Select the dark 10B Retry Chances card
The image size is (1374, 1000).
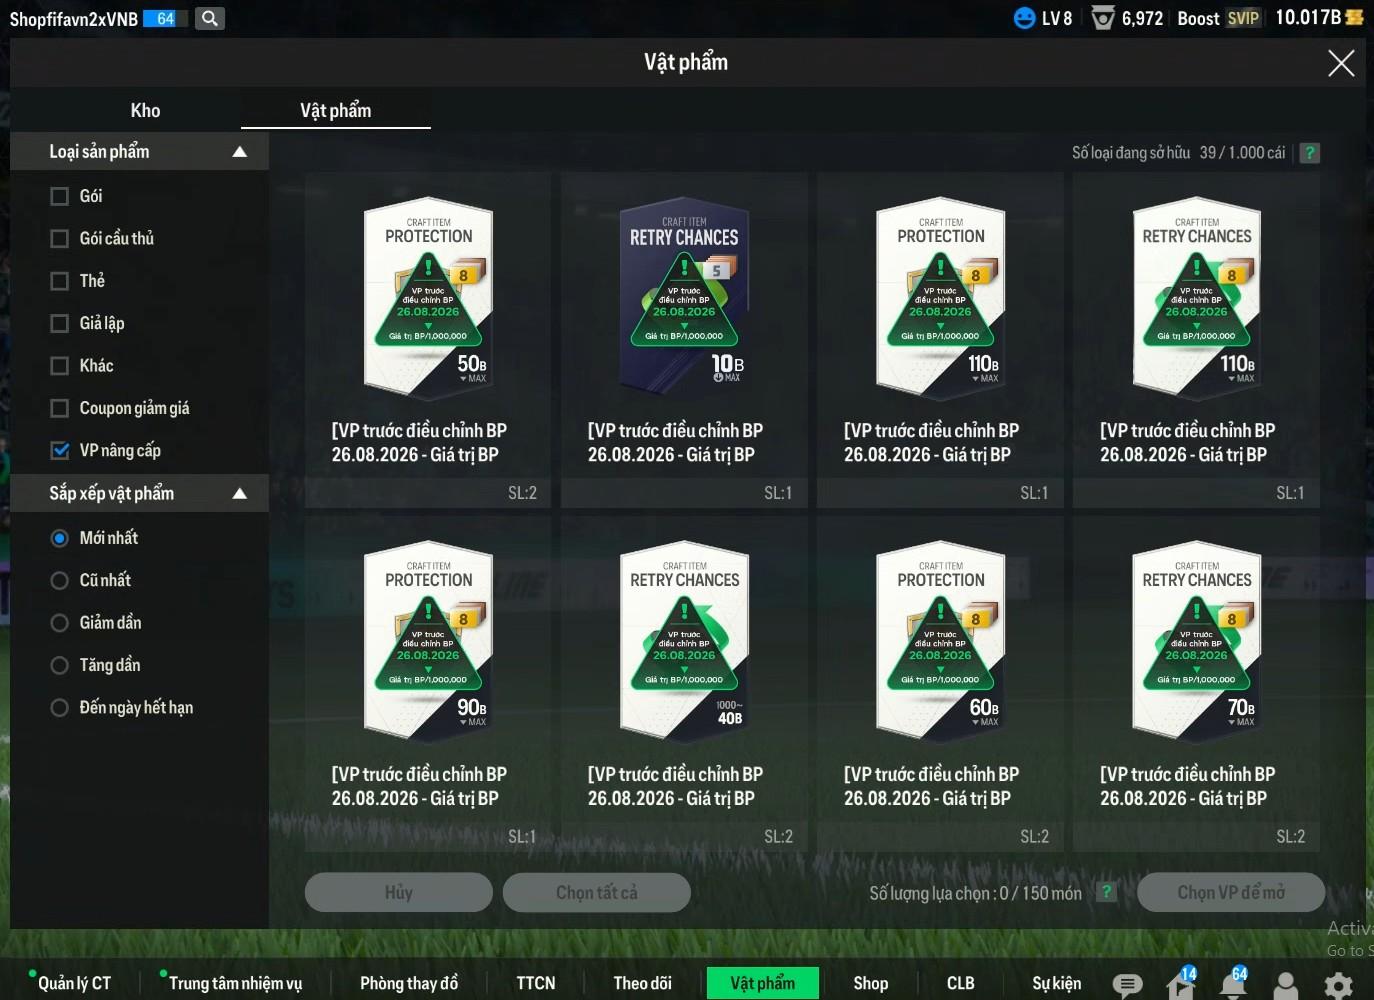[x=685, y=340]
